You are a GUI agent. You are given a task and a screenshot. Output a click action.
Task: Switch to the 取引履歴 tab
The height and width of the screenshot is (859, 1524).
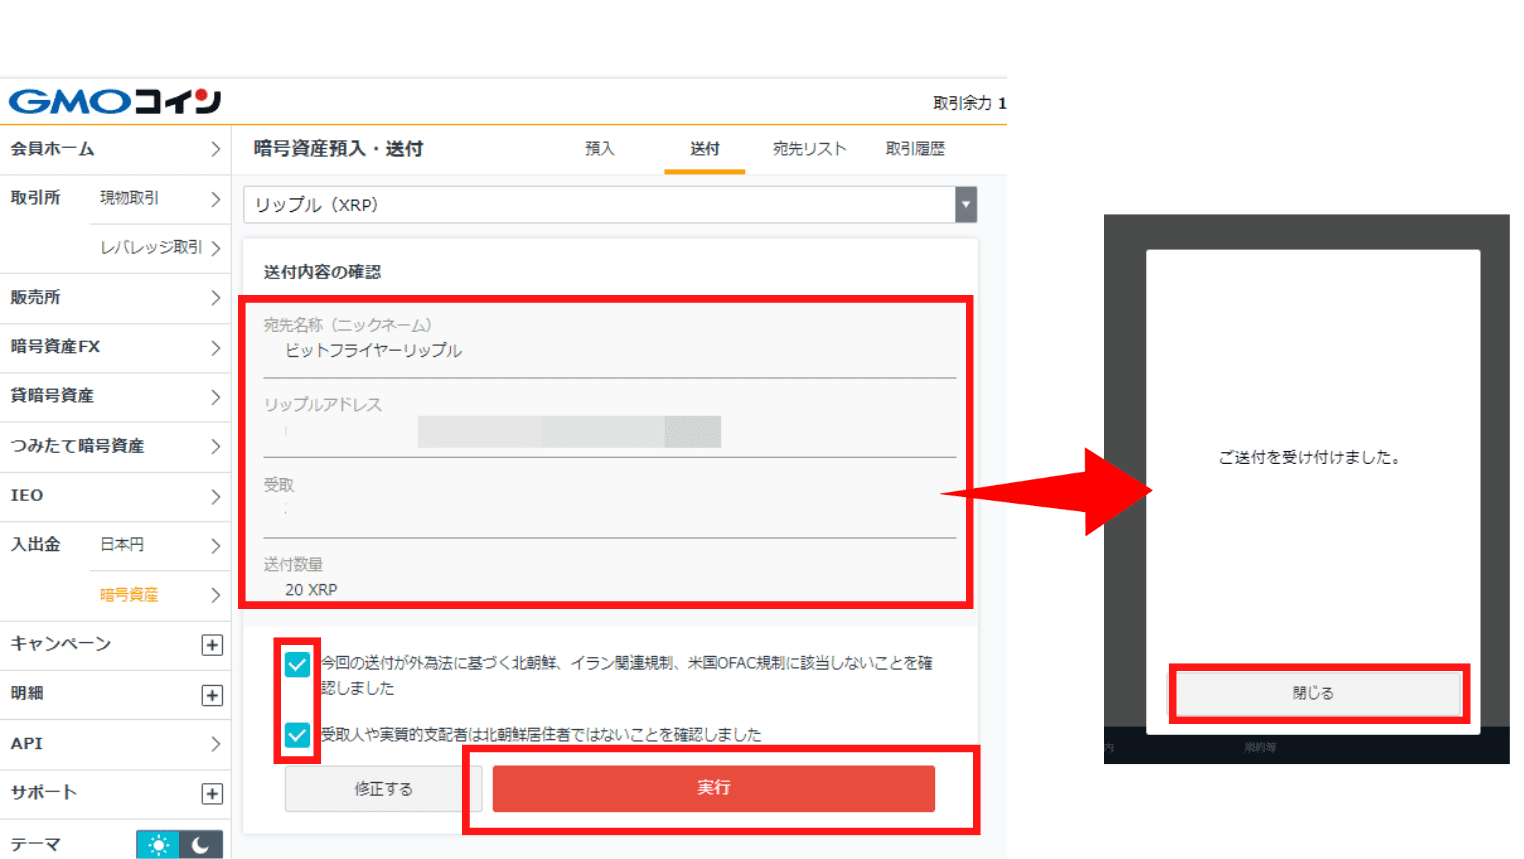(x=915, y=149)
